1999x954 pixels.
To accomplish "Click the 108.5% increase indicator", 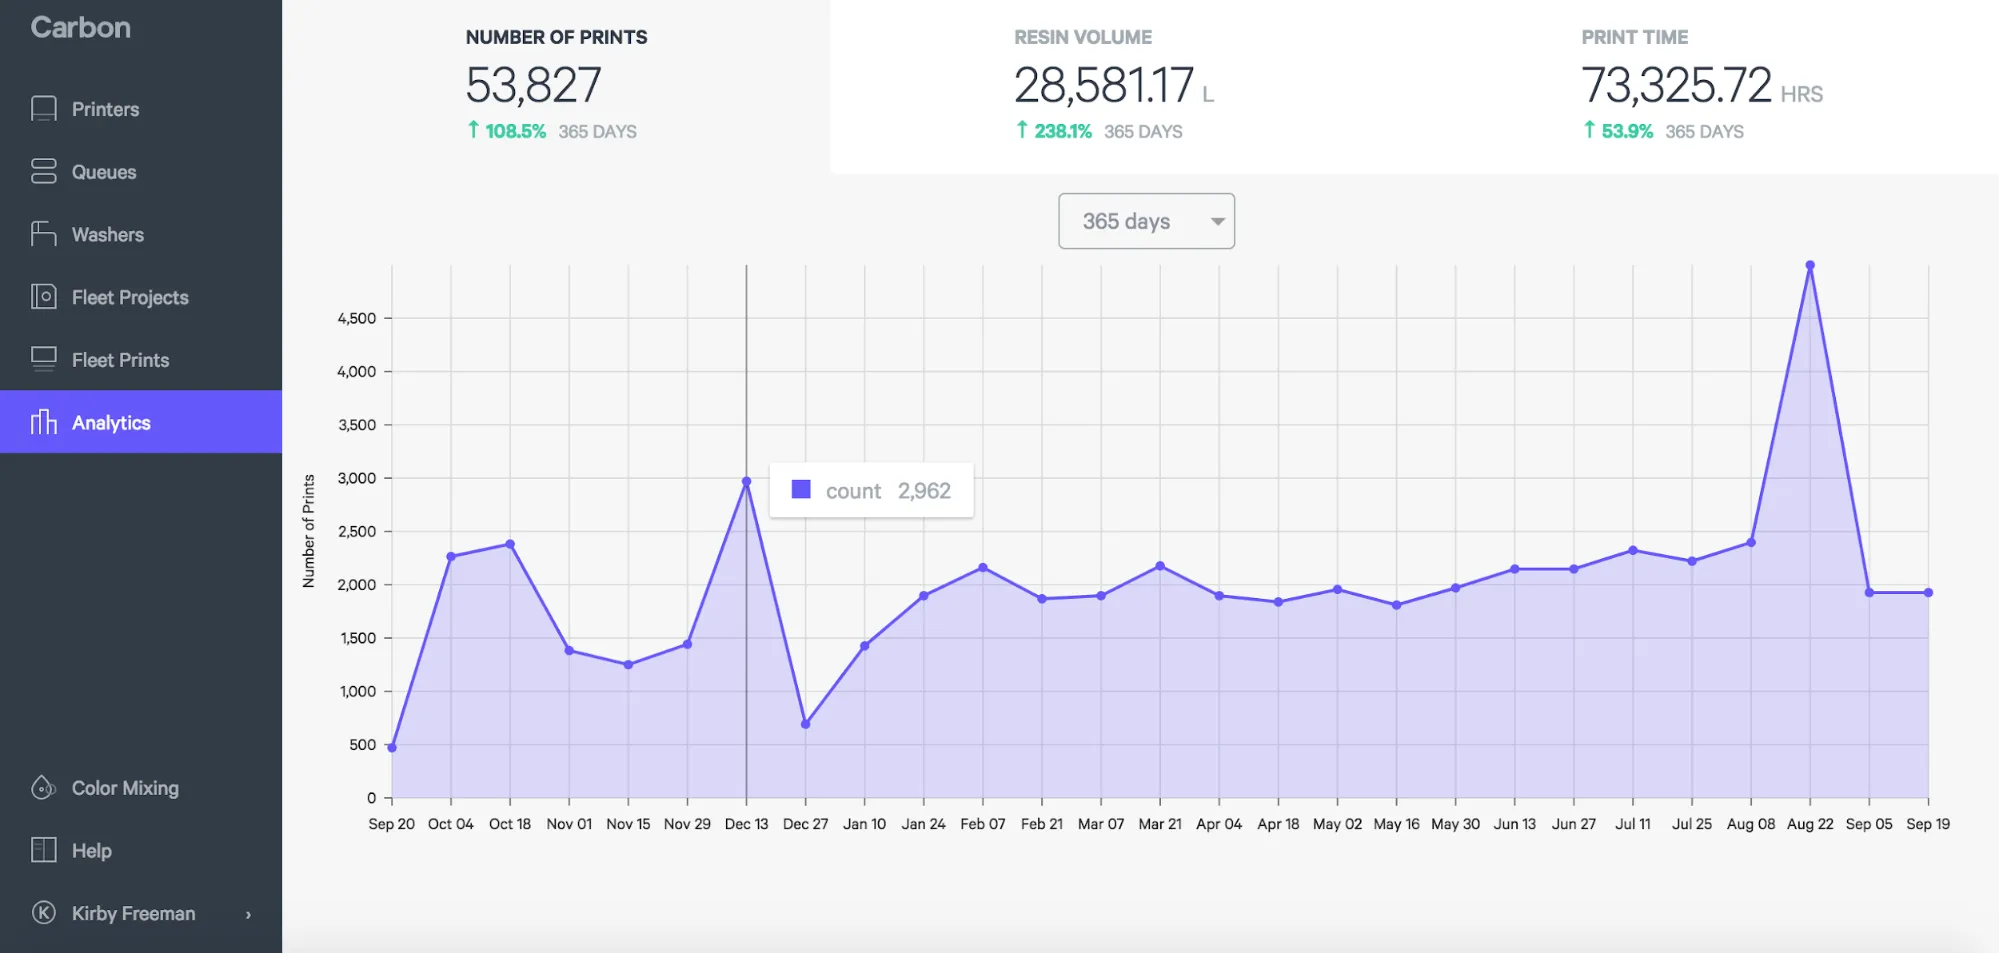I will 506,131.
